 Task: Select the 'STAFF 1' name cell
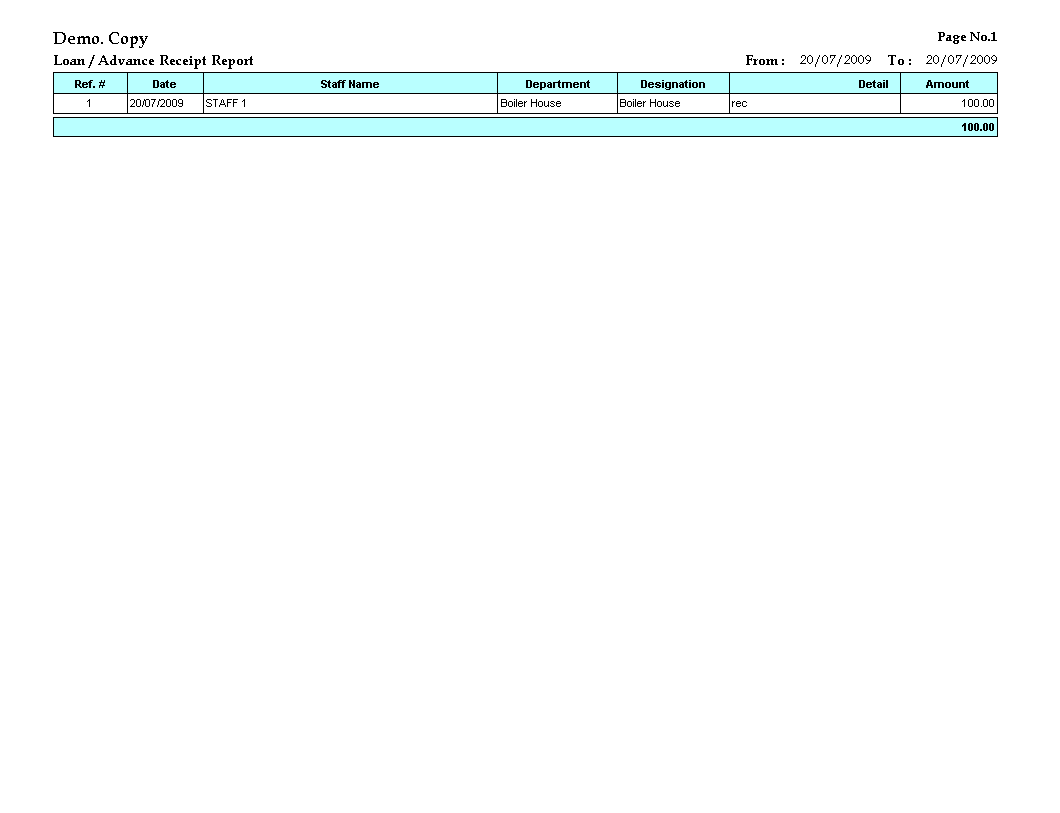[350, 103]
